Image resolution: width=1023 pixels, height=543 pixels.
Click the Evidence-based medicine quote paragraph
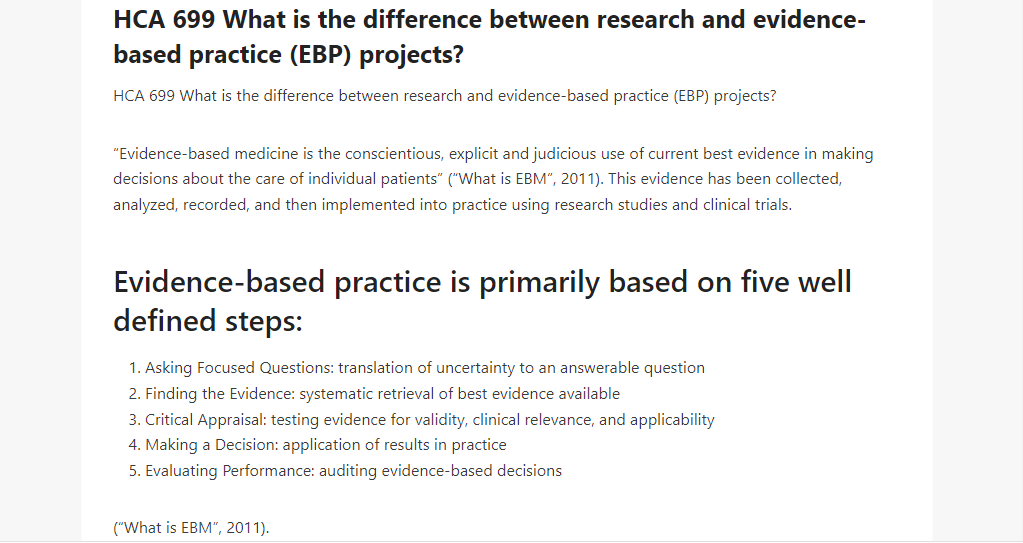click(x=493, y=179)
